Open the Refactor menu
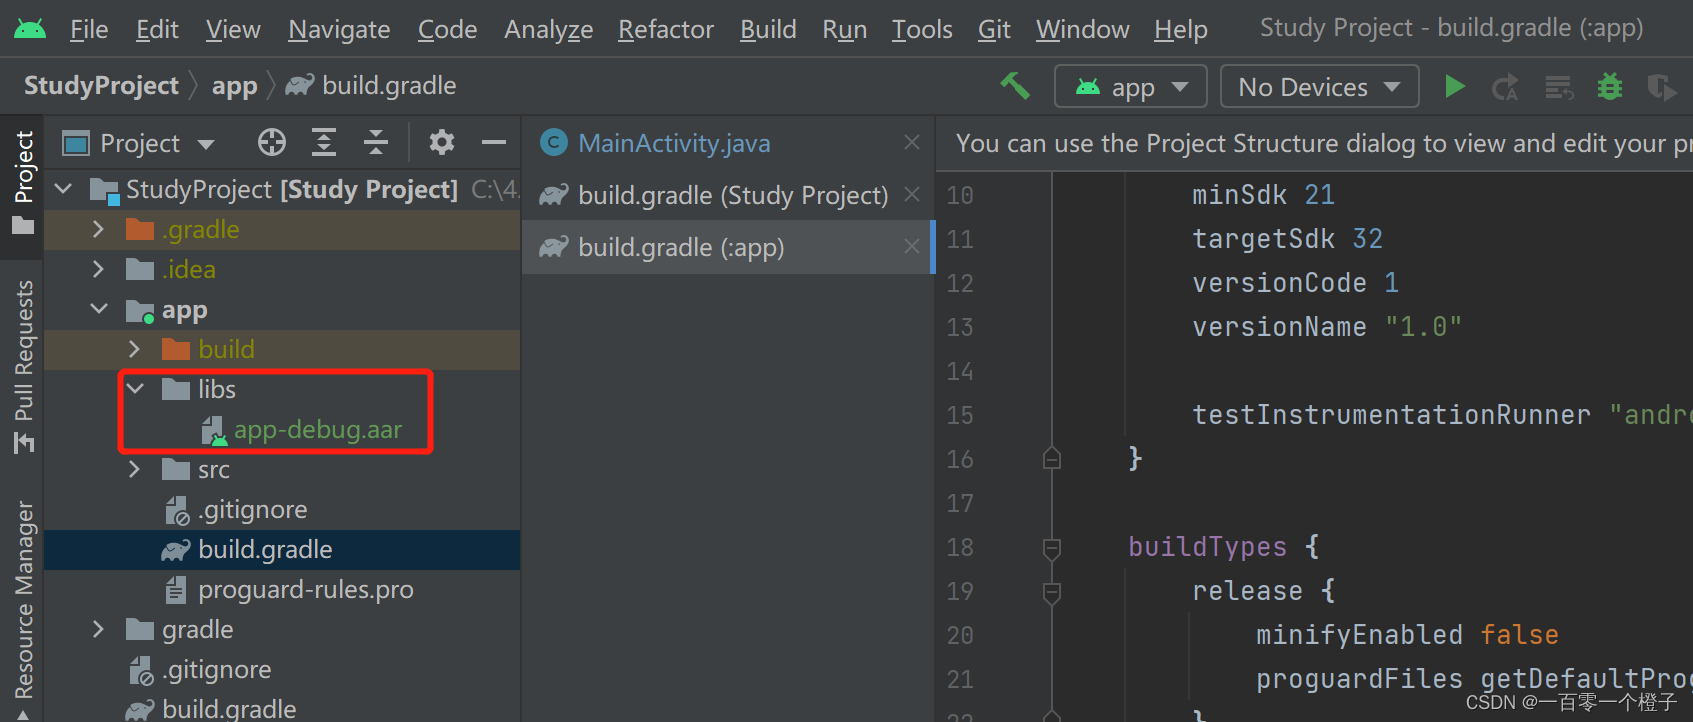This screenshot has height=722, width=1693. pos(666,30)
